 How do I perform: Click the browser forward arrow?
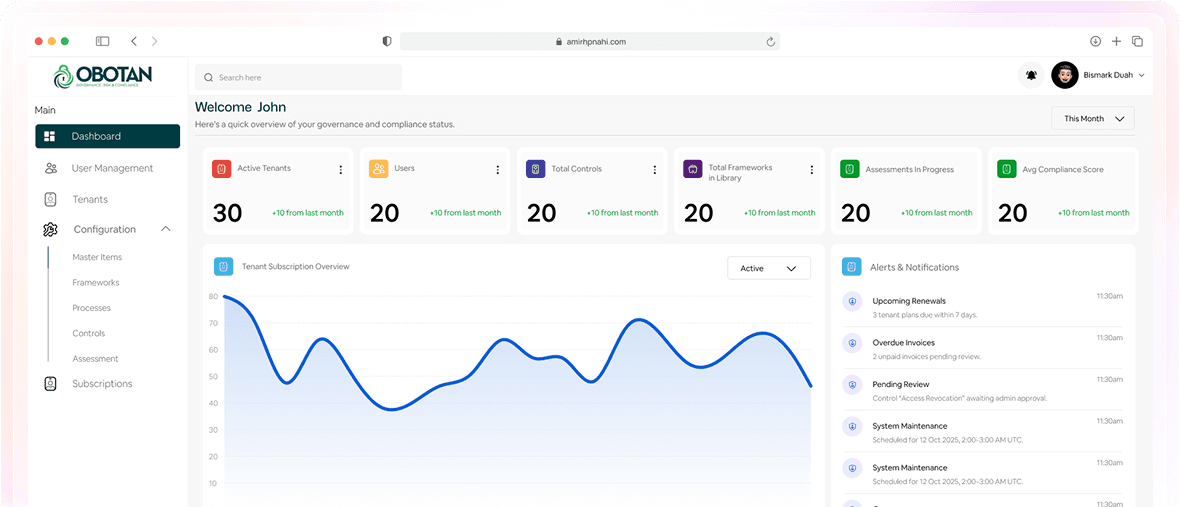click(154, 41)
